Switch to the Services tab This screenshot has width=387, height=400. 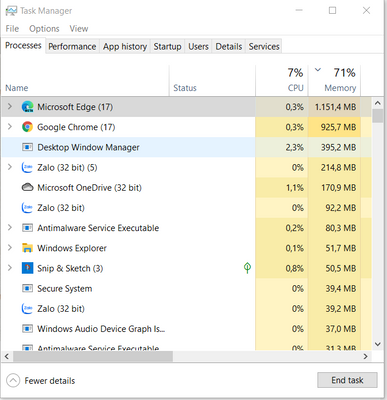(264, 47)
